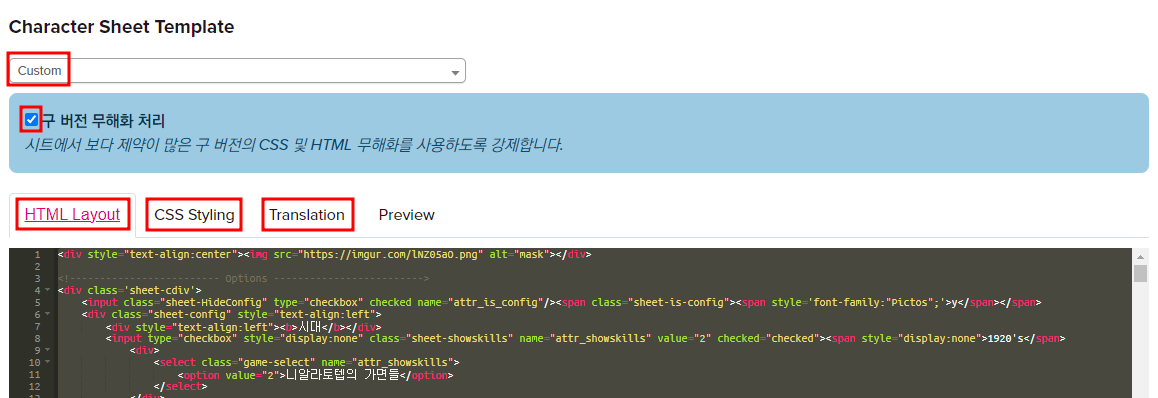Click the 니알라토텝의 가면들 option text
Image resolution: width=1158 pixels, height=398 pixels.
[x=343, y=374]
